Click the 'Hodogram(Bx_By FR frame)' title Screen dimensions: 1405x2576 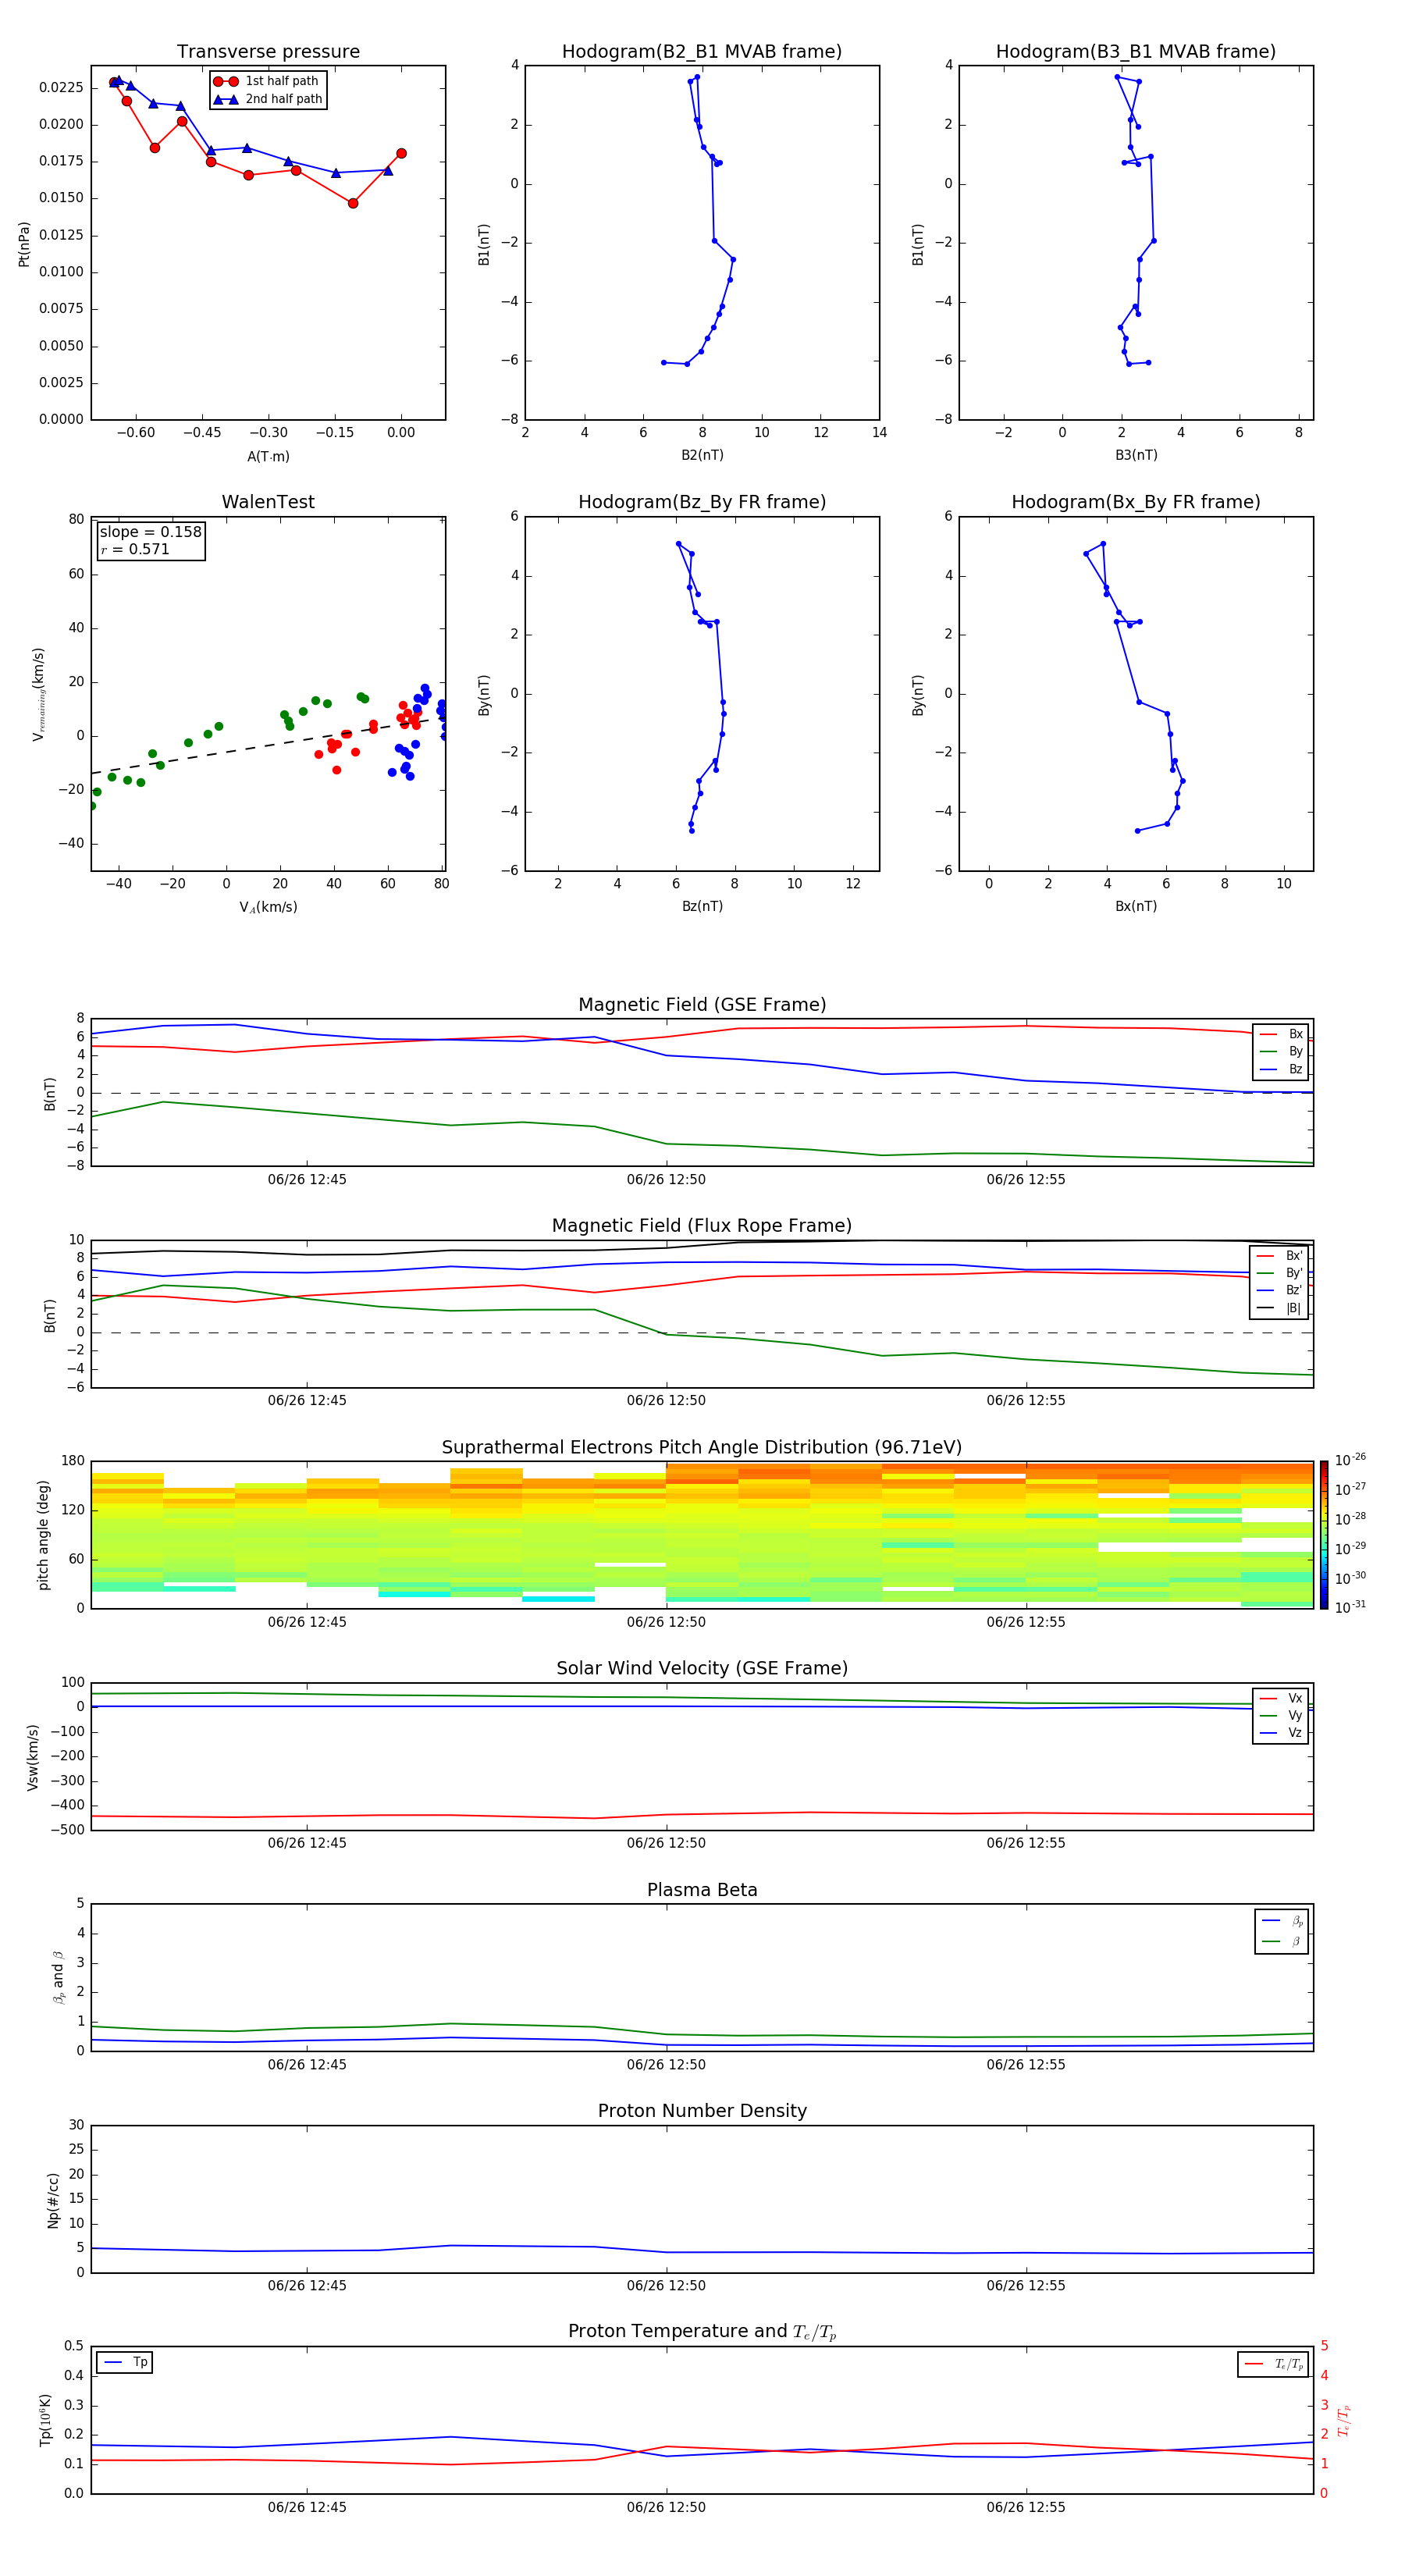(x=1136, y=502)
